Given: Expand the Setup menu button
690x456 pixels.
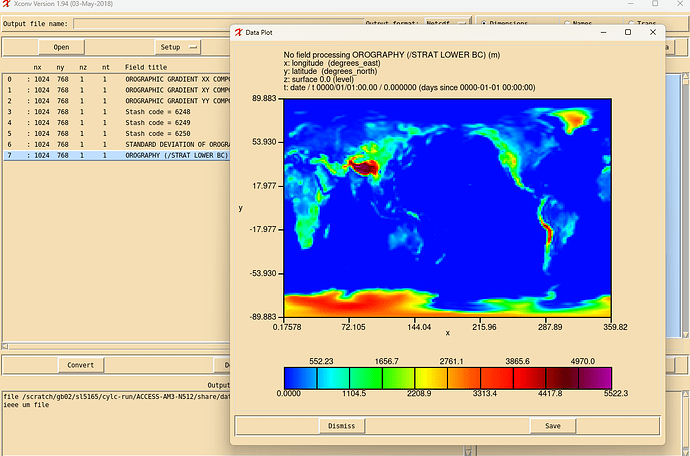Looking at the screenshot, I should [179, 47].
